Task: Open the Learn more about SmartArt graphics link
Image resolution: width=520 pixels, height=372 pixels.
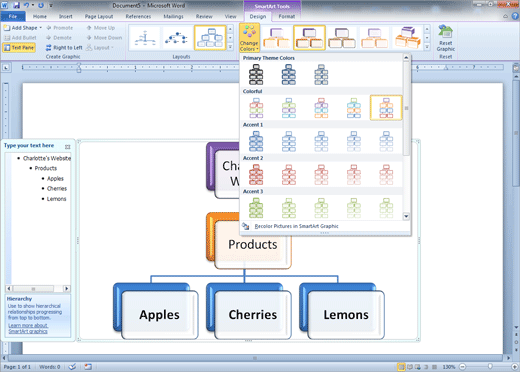Action: pos(28,328)
